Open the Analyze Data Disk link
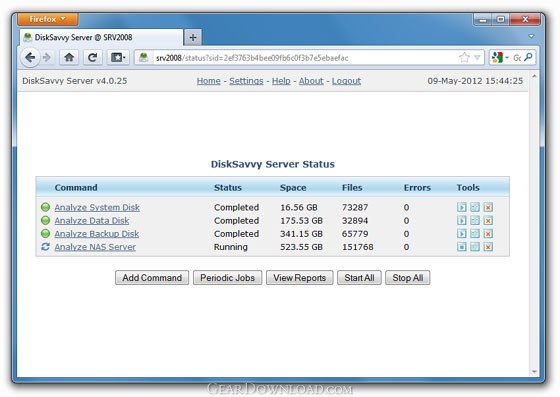This screenshot has width=560, height=397. pos(92,221)
